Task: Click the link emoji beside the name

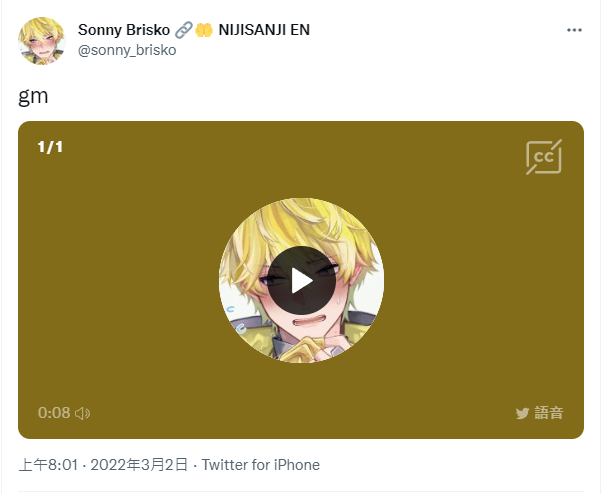Action: [x=183, y=30]
